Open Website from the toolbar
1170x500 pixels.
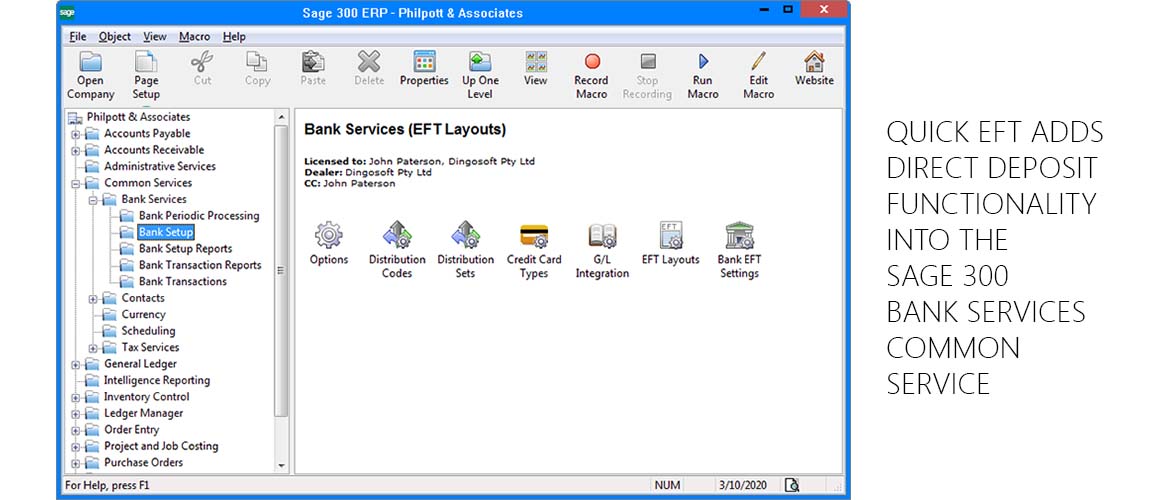pyautogui.click(x=814, y=69)
